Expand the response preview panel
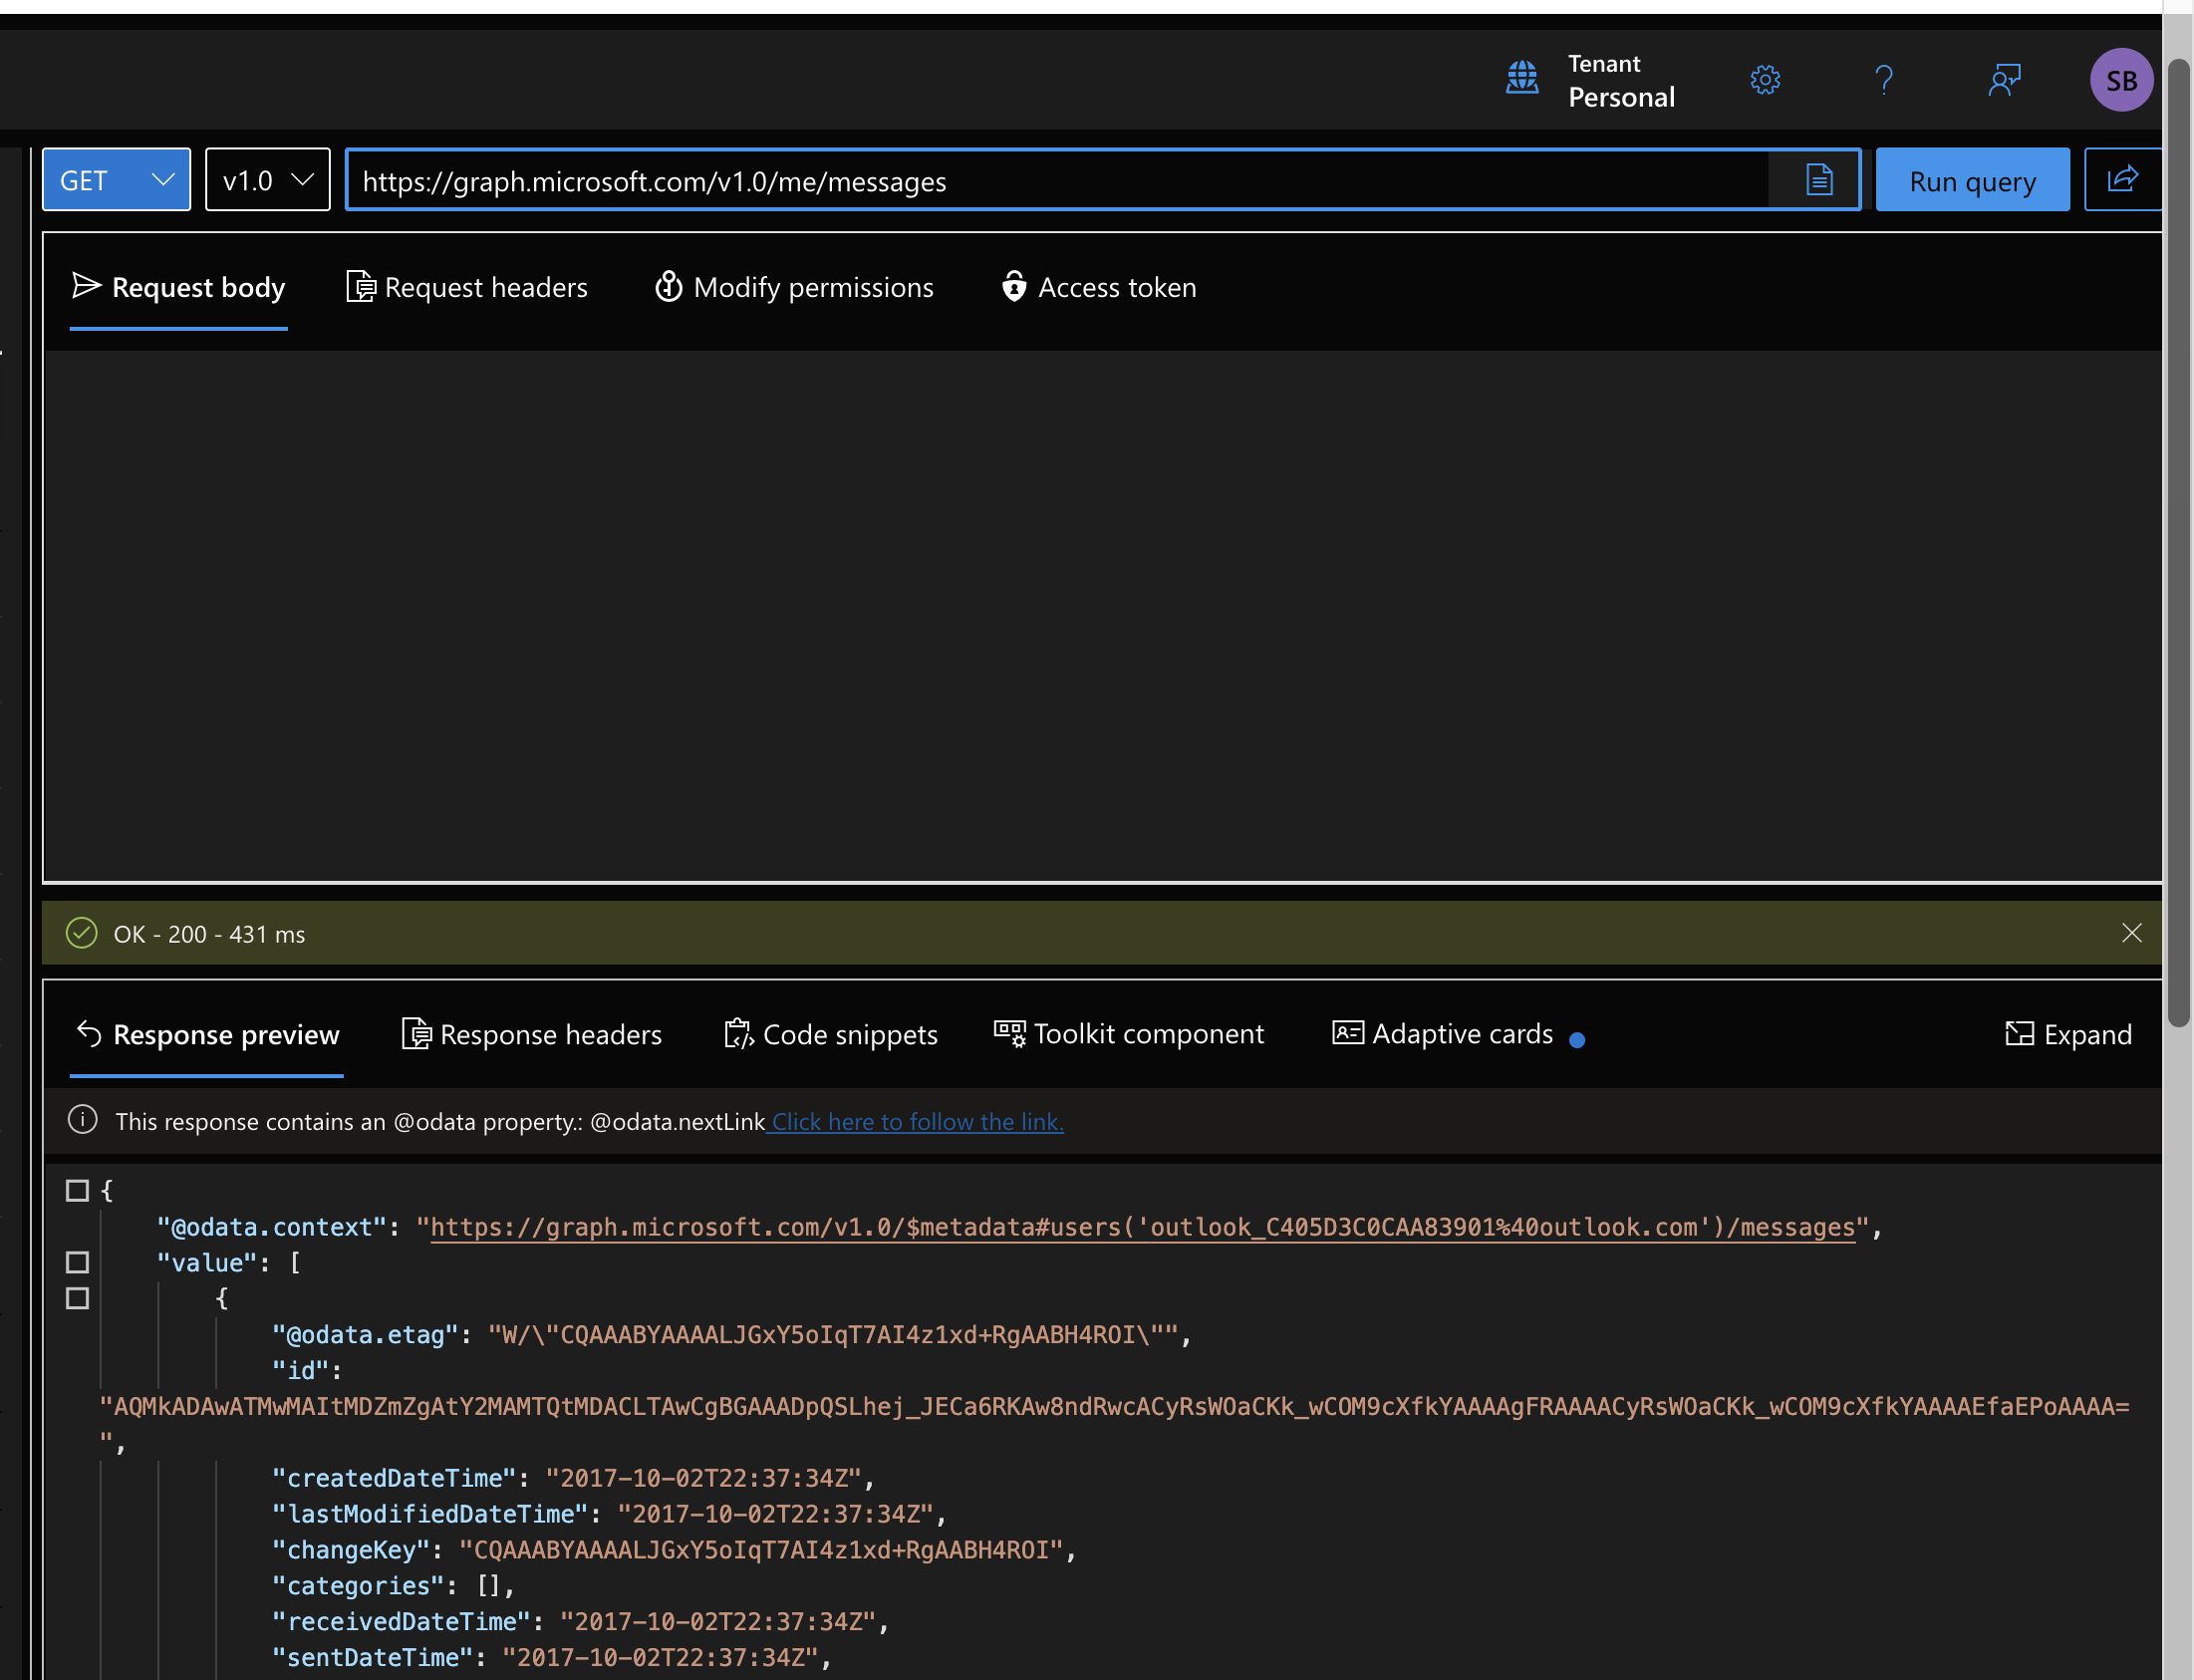The image size is (2194, 1680). [x=2068, y=1034]
